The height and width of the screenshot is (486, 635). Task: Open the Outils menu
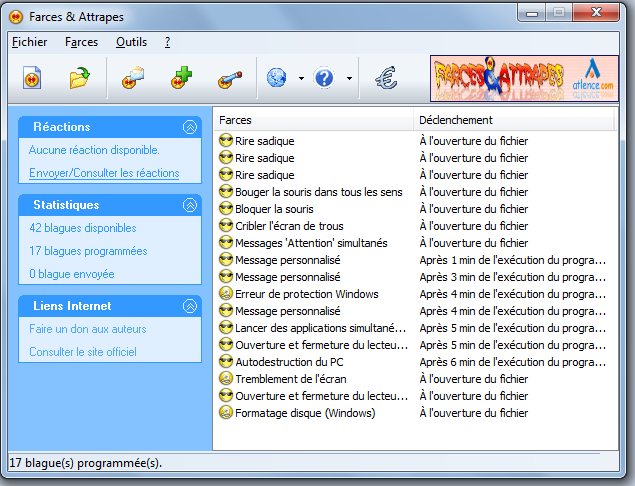coord(131,42)
